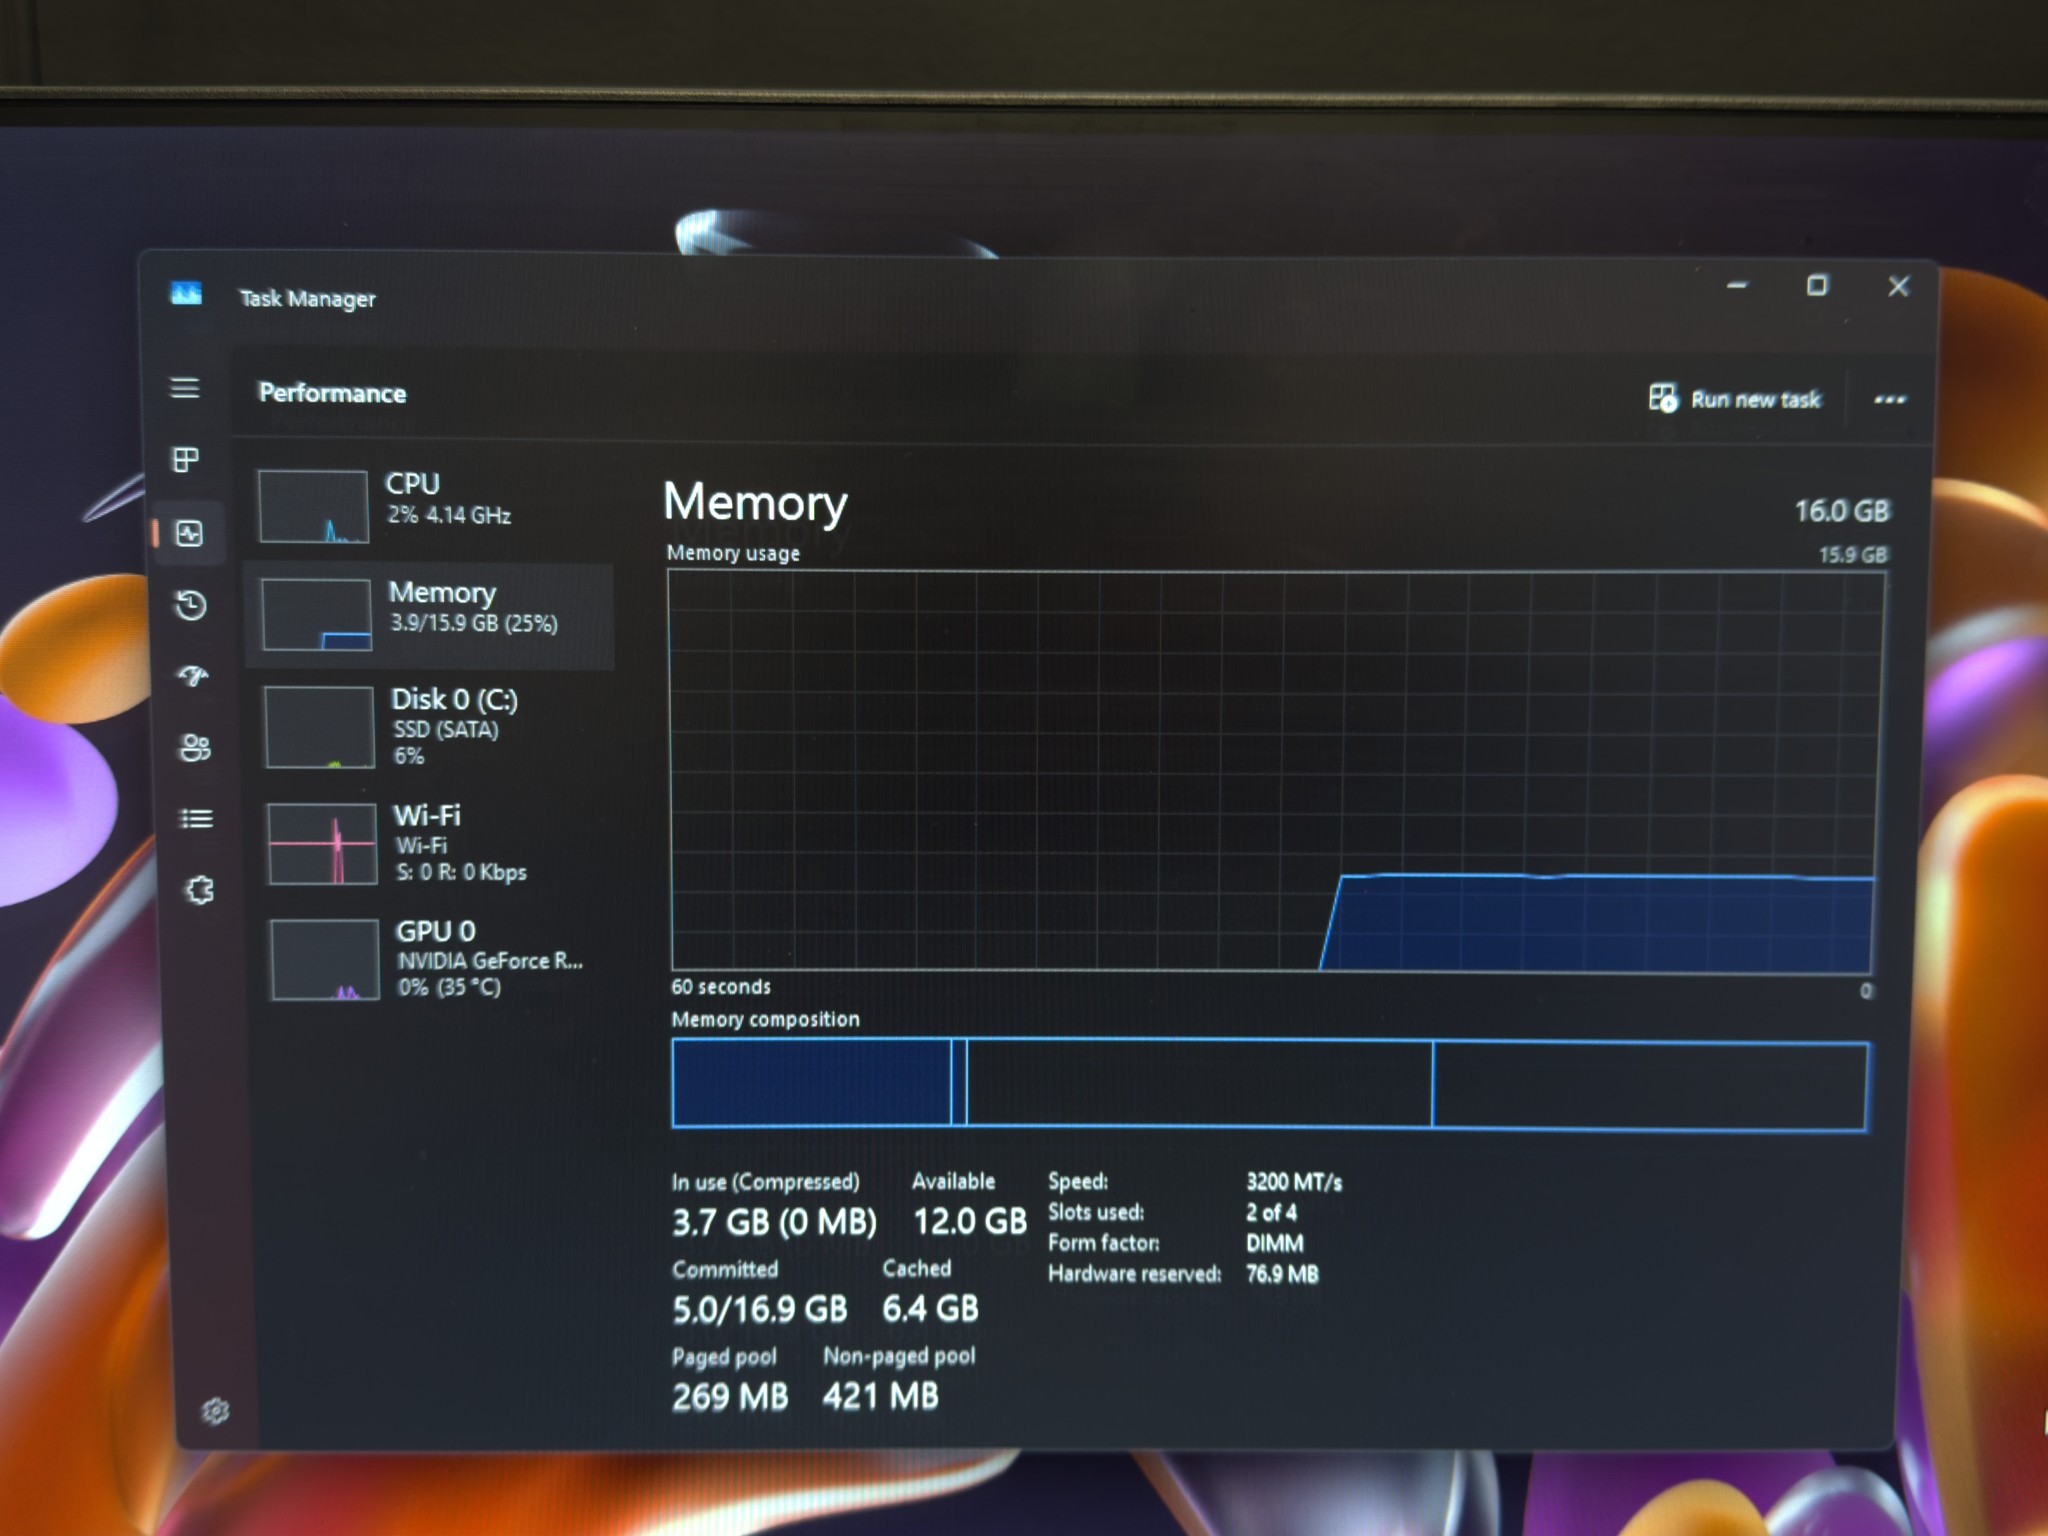Open the Users page icon
Image resolution: width=2048 pixels, height=1536 pixels.
pos(195,747)
